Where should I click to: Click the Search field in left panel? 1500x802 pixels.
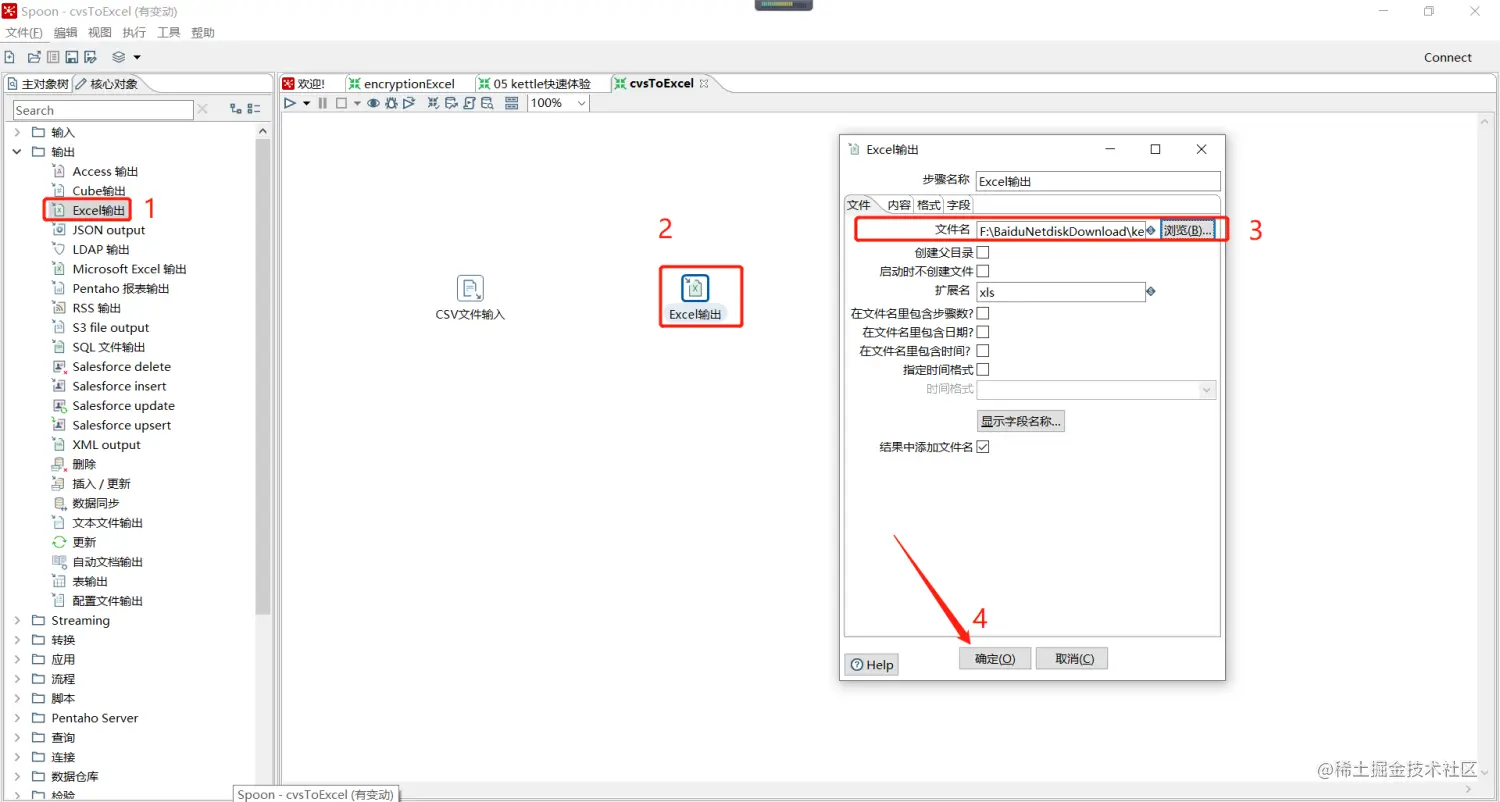[x=103, y=110]
